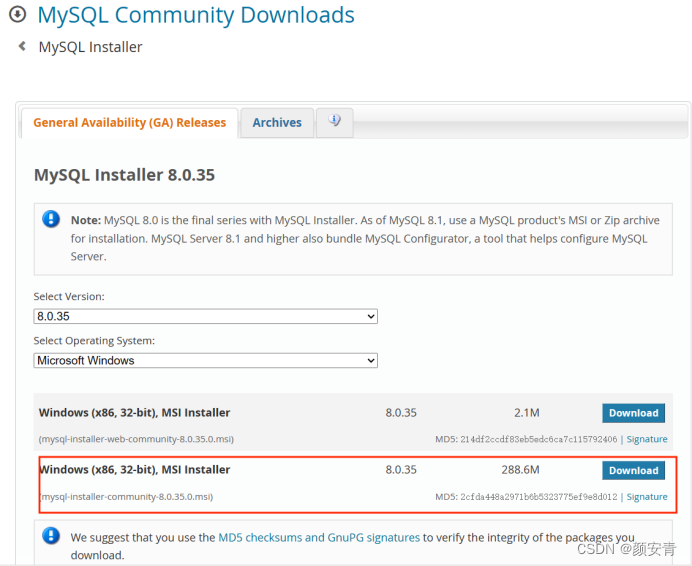
Task: Download the 288.6M community MSI installer
Action: pos(633,471)
